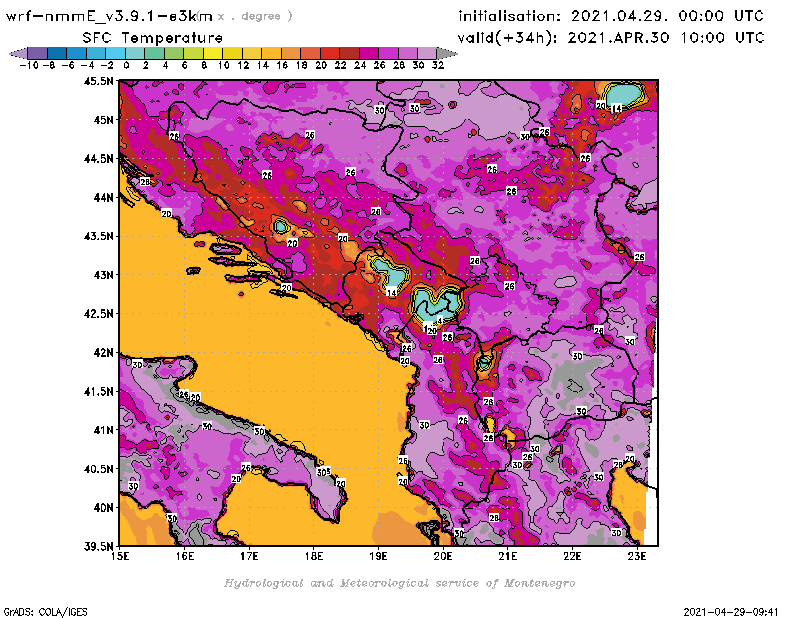Click the 39.5N latitude axis label

click(x=100, y=546)
